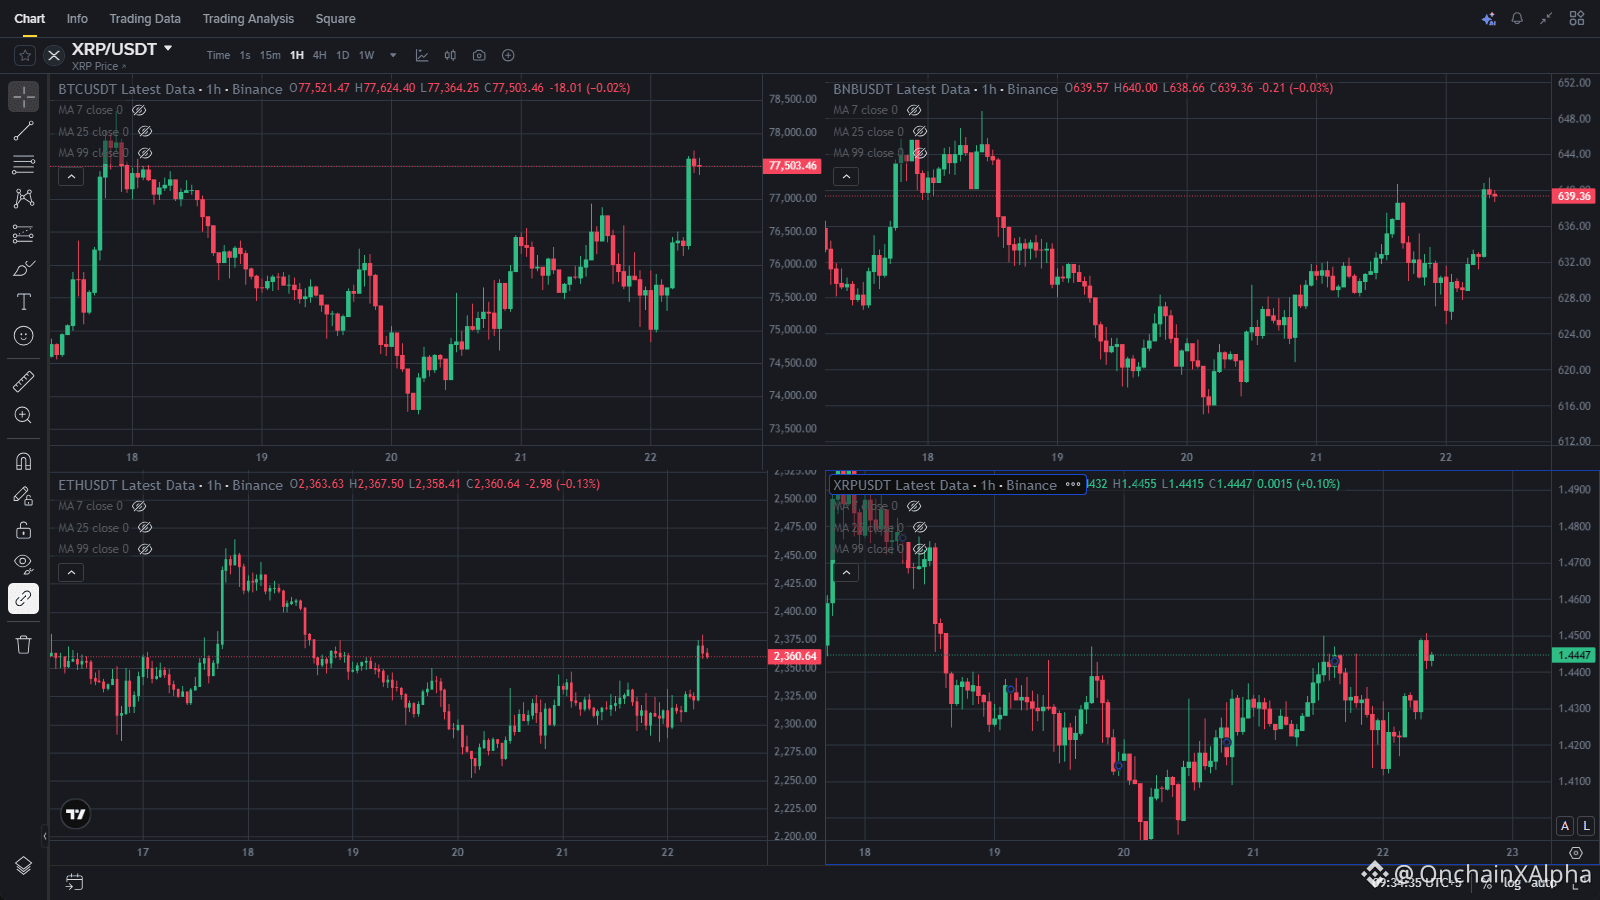Select the trend line drawing tool
This screenshot has width=1600, height=900.
tap(24, 131)
